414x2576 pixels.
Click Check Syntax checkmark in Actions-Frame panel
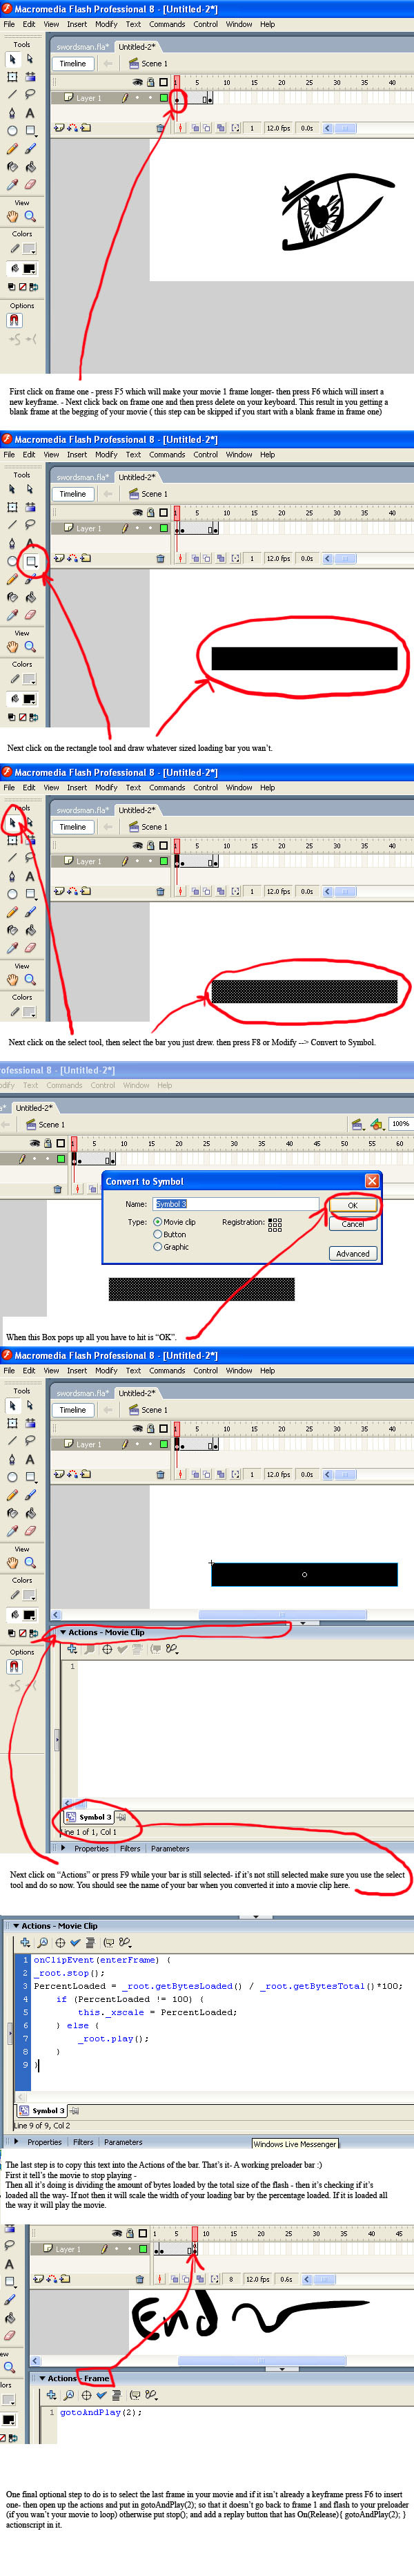click(x=101, y=2395)
